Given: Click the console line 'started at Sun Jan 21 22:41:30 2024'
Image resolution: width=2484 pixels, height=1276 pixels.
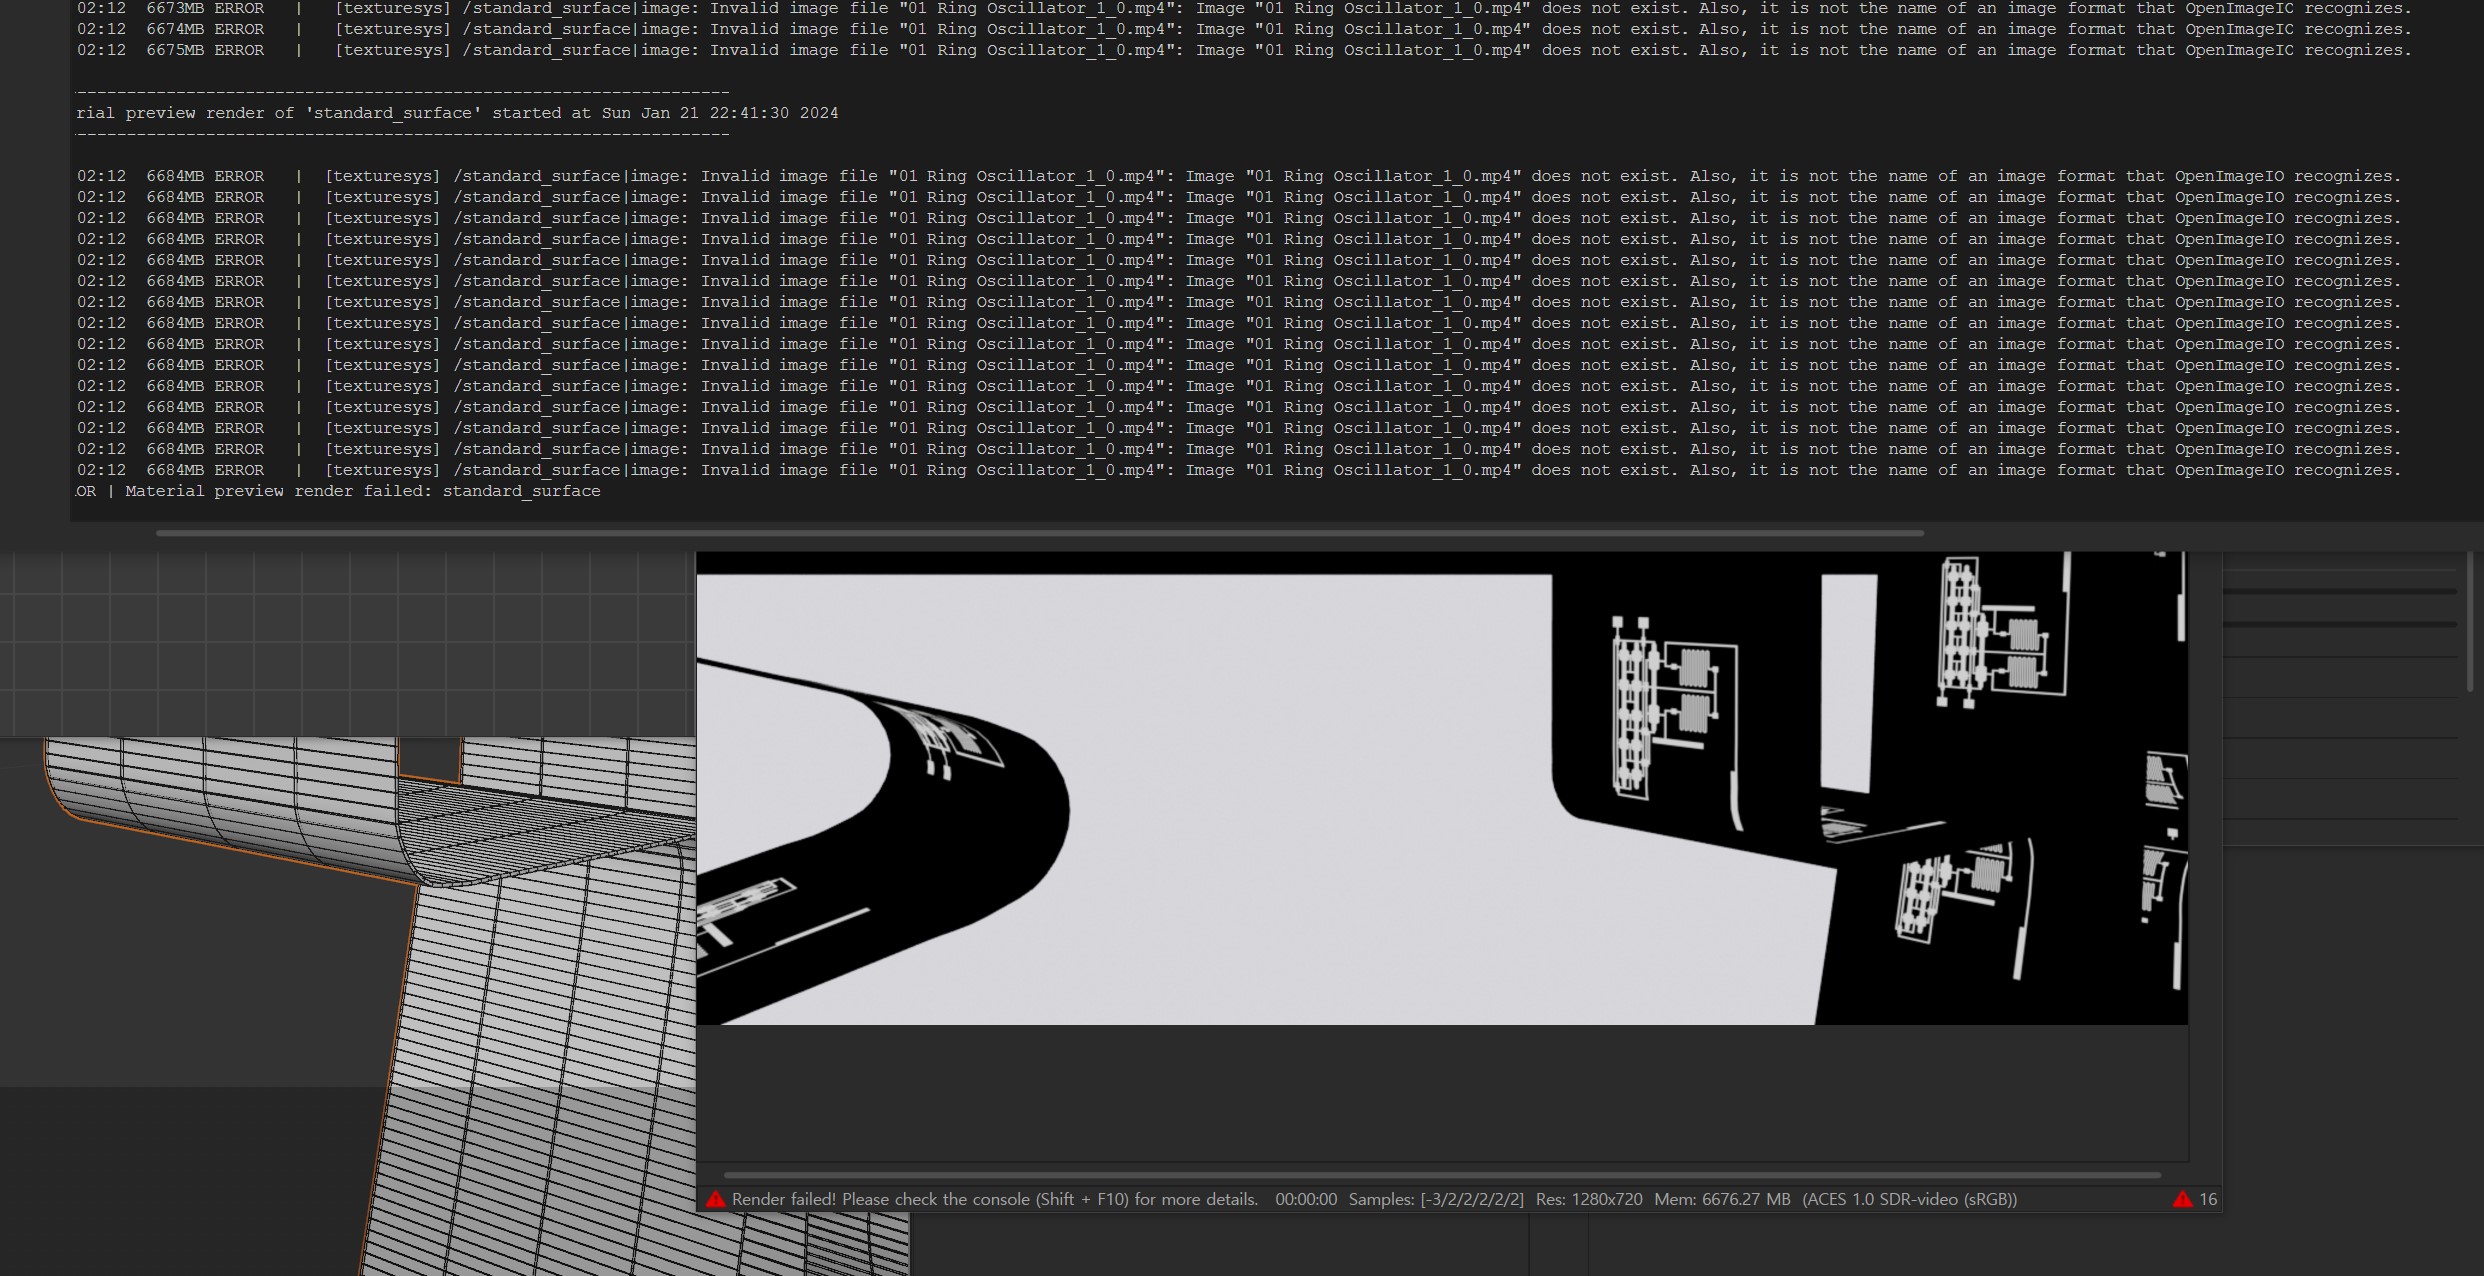Looking at the screenshot, I should tap(457, 113).
